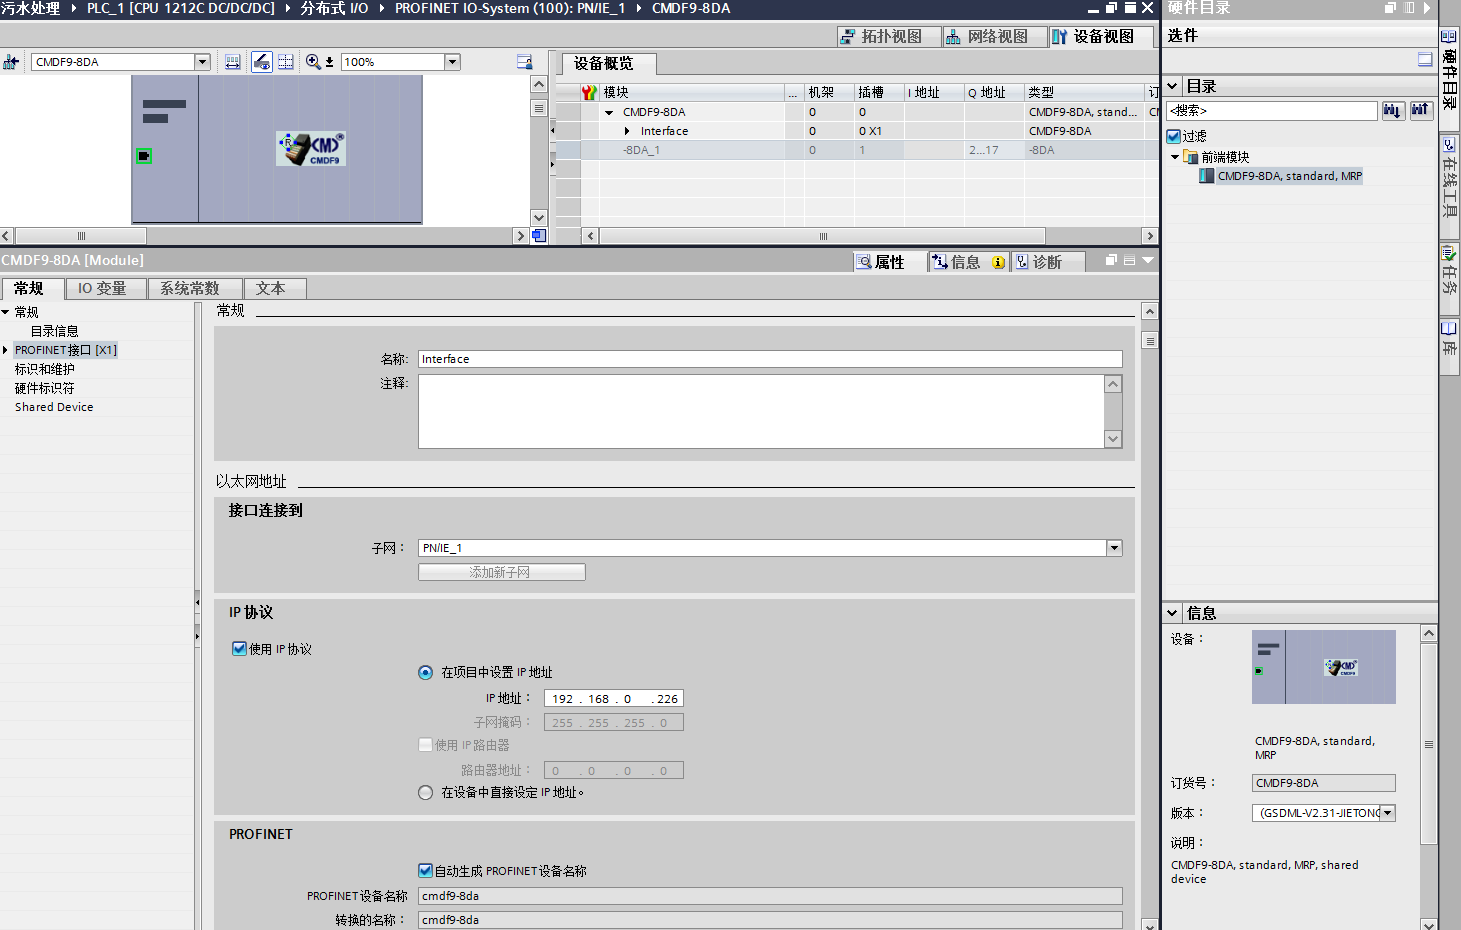Toggle the 过滤 filter checkbox

[x=1175, y=136]
